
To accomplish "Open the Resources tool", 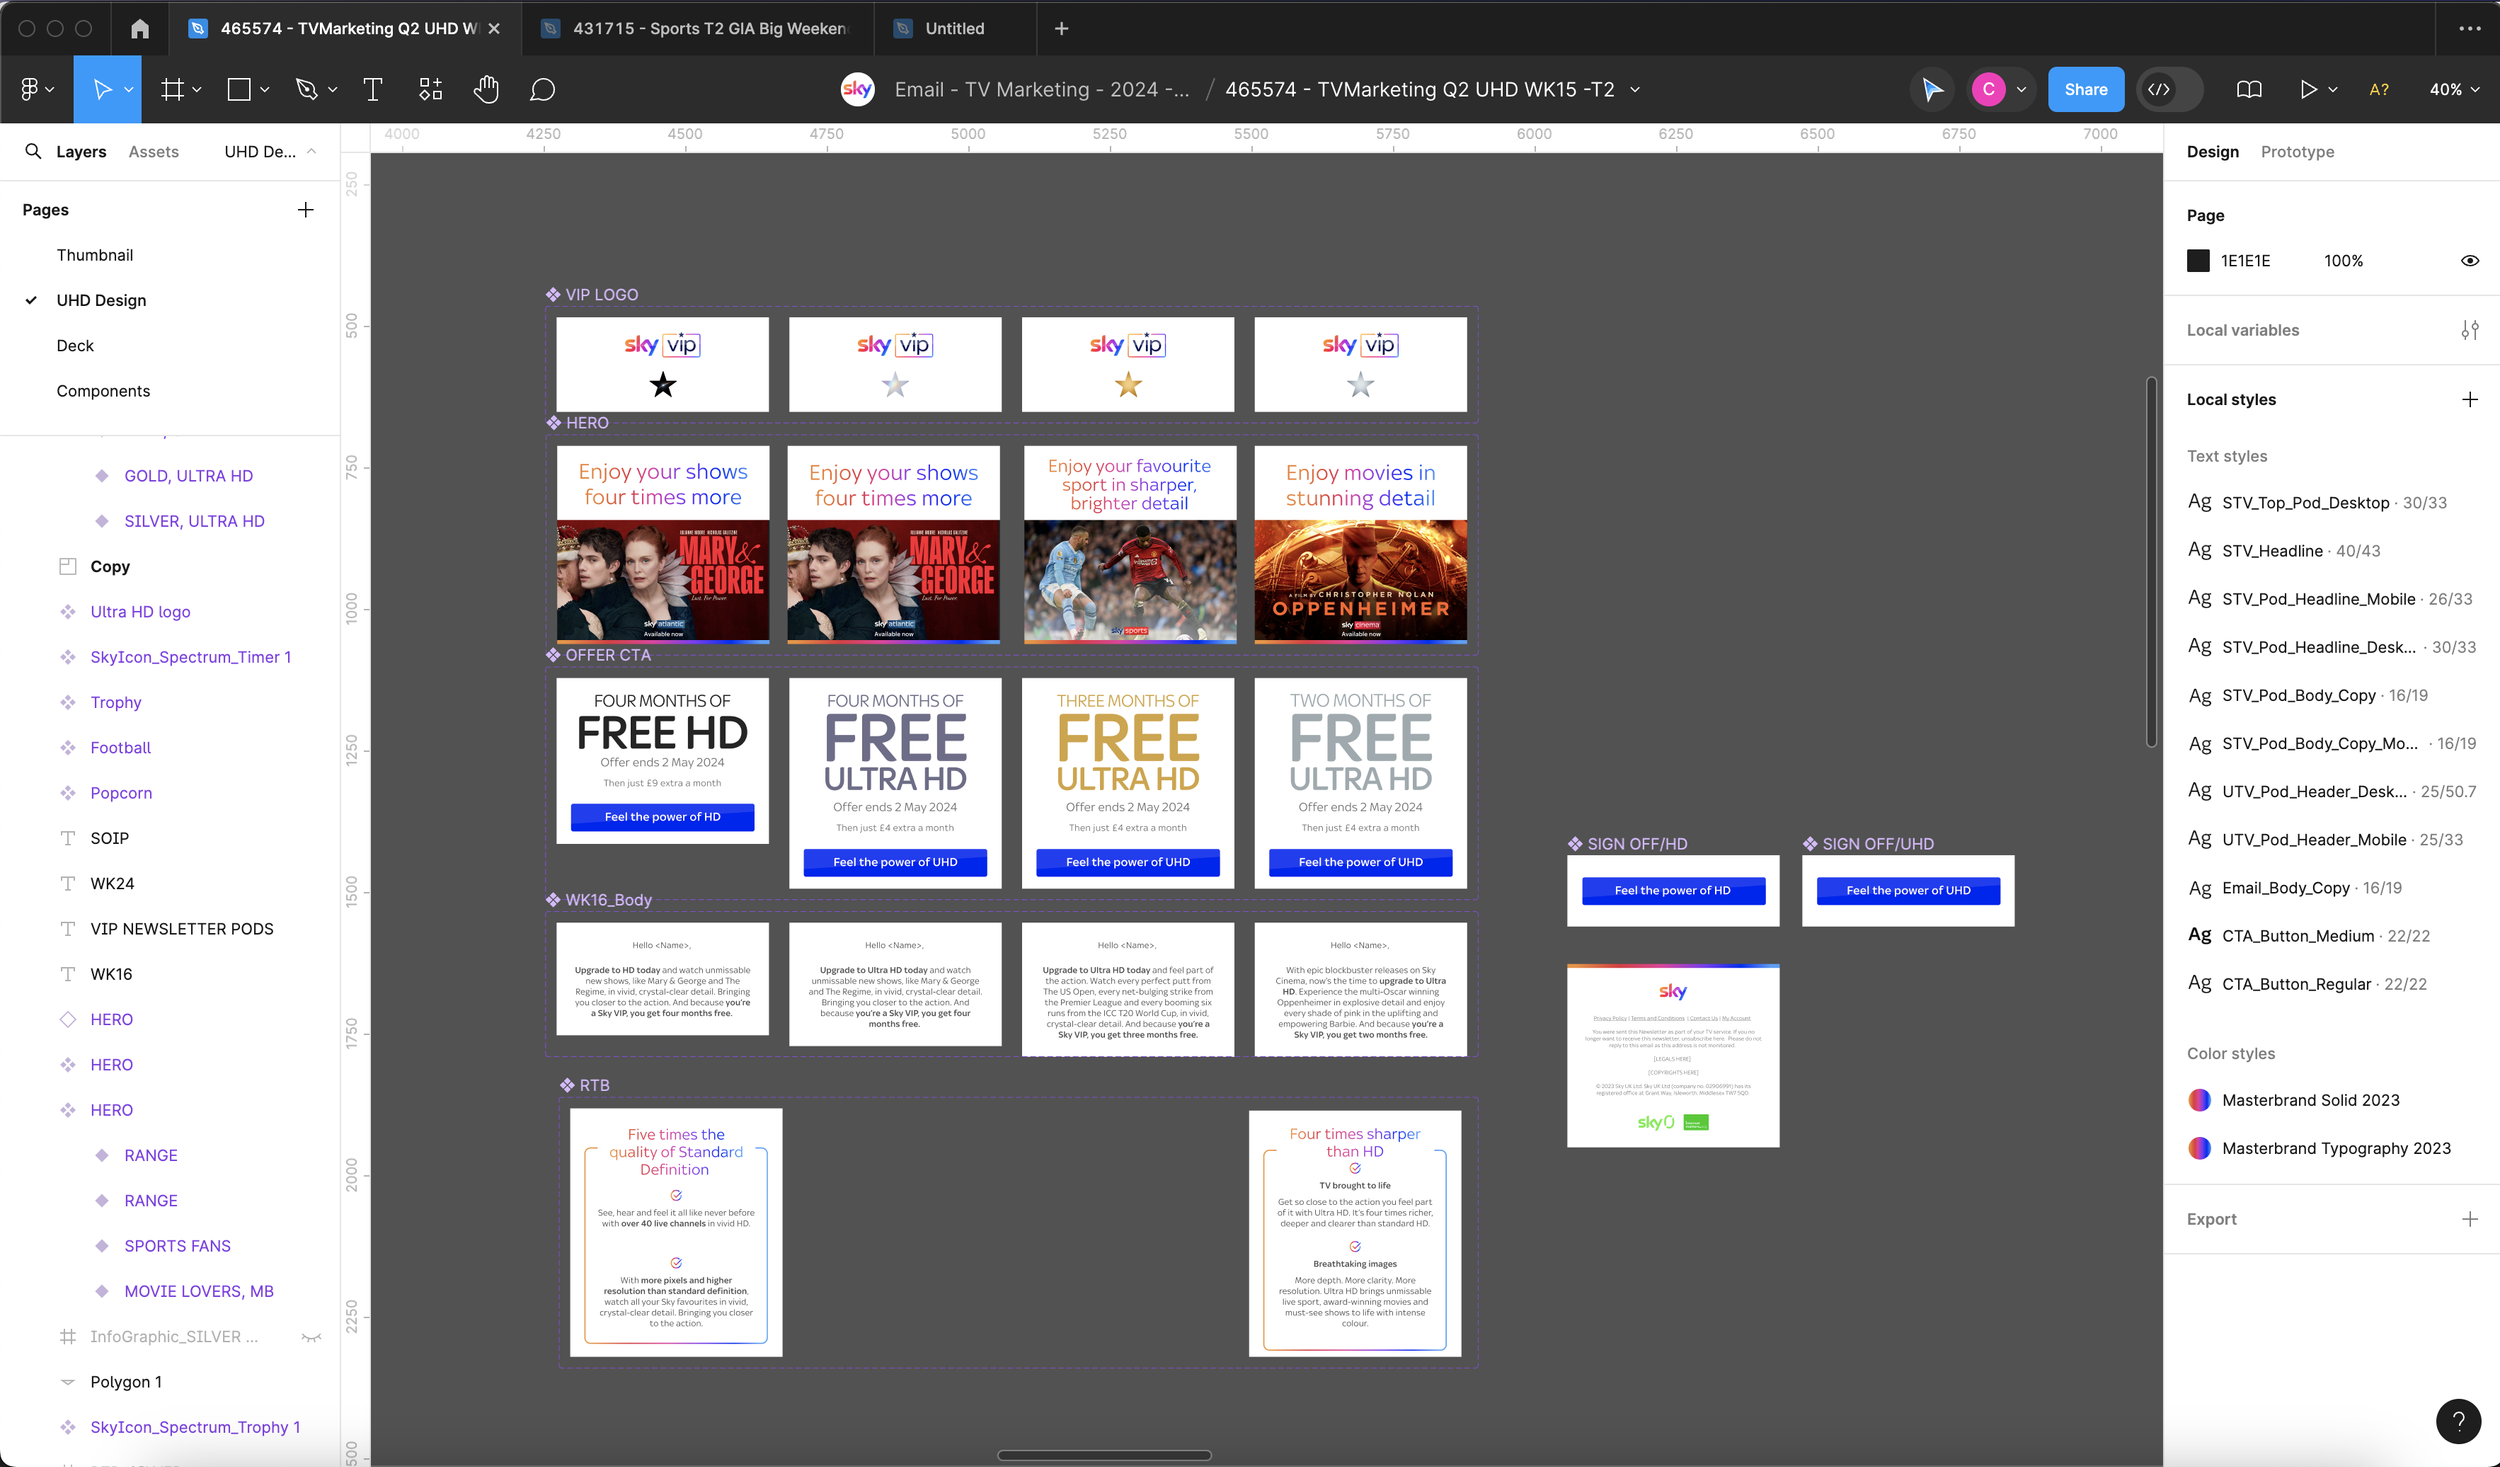I will [430, 90].
